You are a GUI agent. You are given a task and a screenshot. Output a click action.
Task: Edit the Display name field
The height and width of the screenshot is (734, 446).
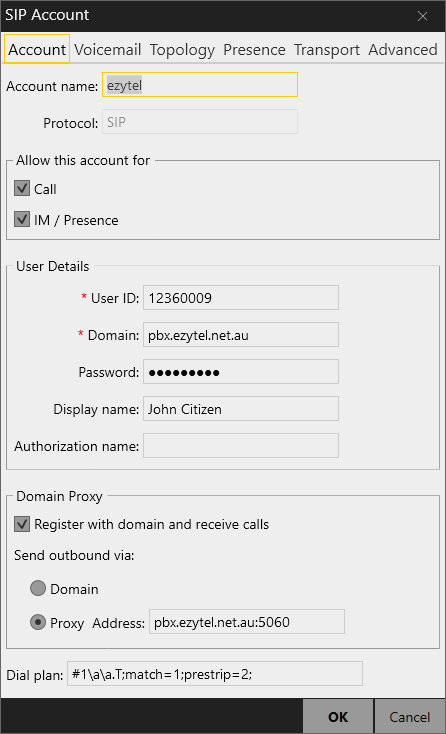click(x=241, y=409)
